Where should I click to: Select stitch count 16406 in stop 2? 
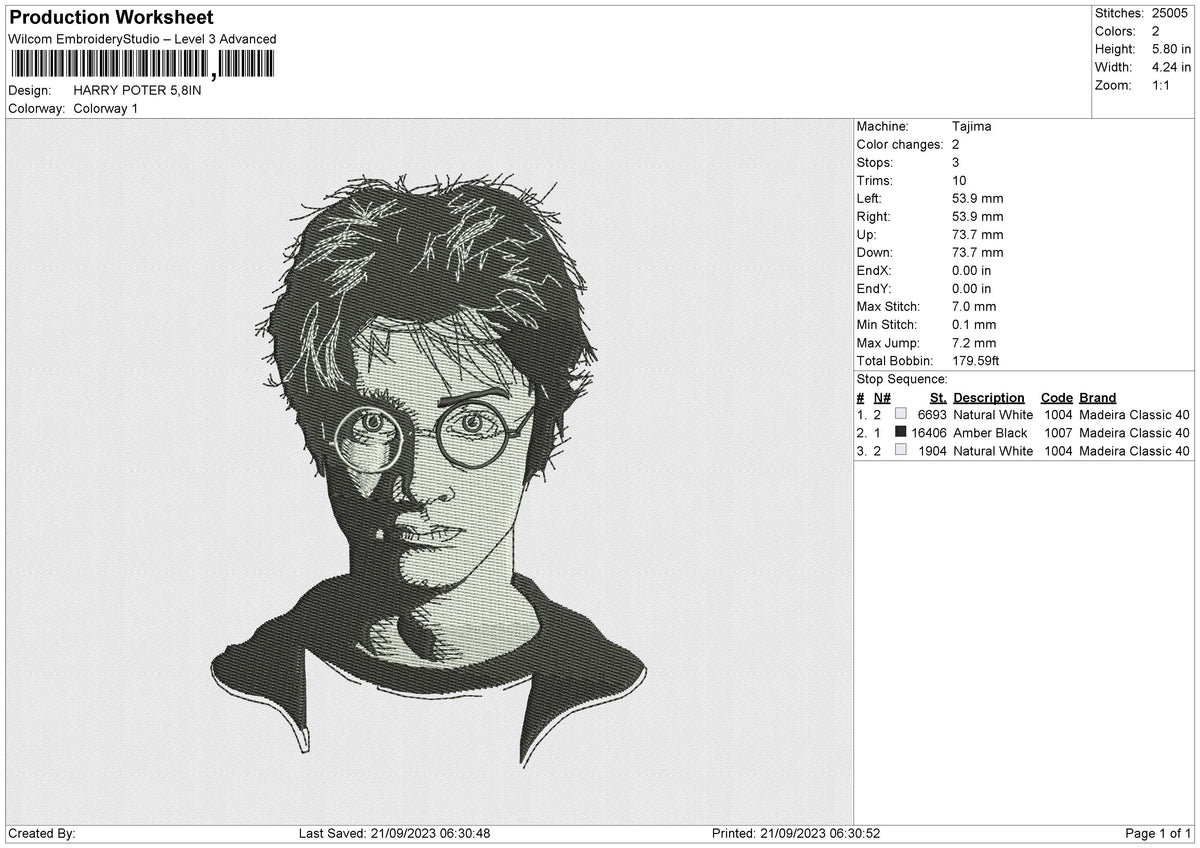[929, 433]
